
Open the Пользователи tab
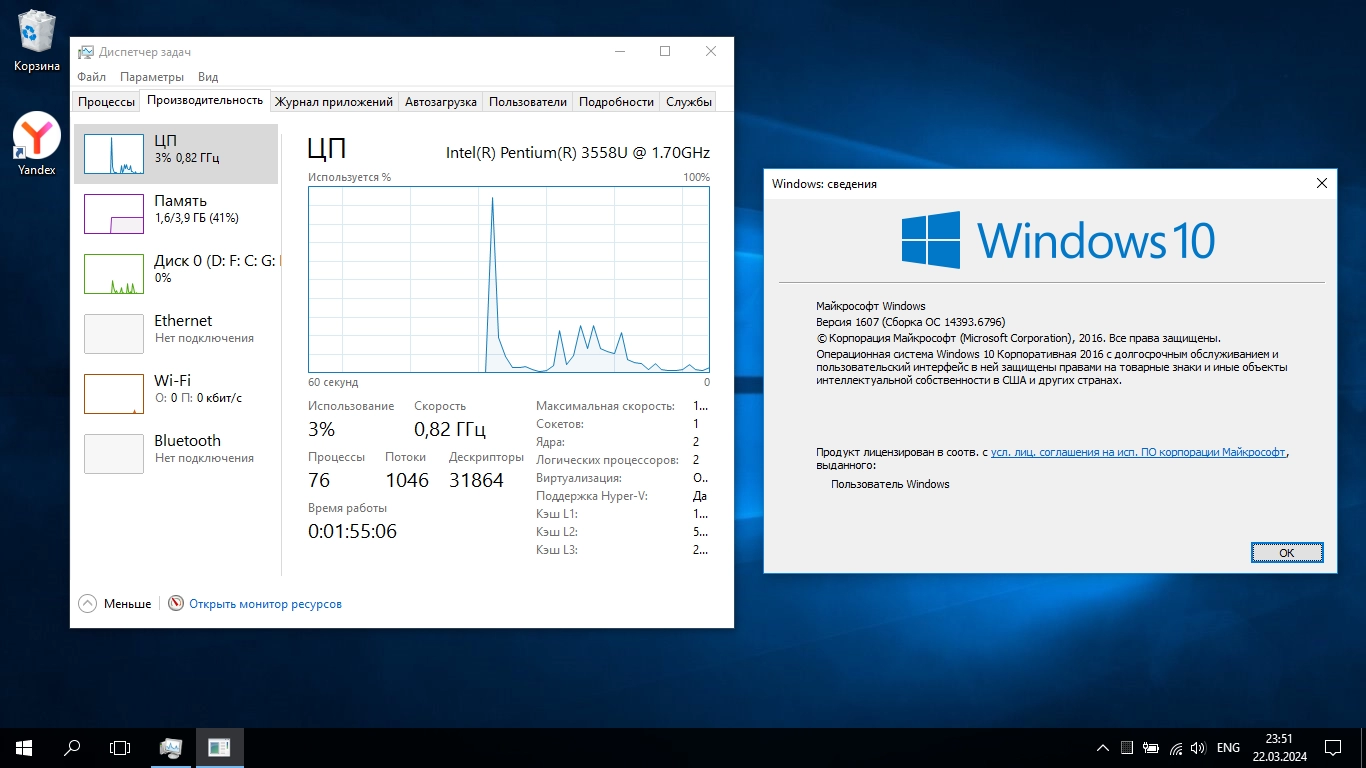(x=528, y=102)
